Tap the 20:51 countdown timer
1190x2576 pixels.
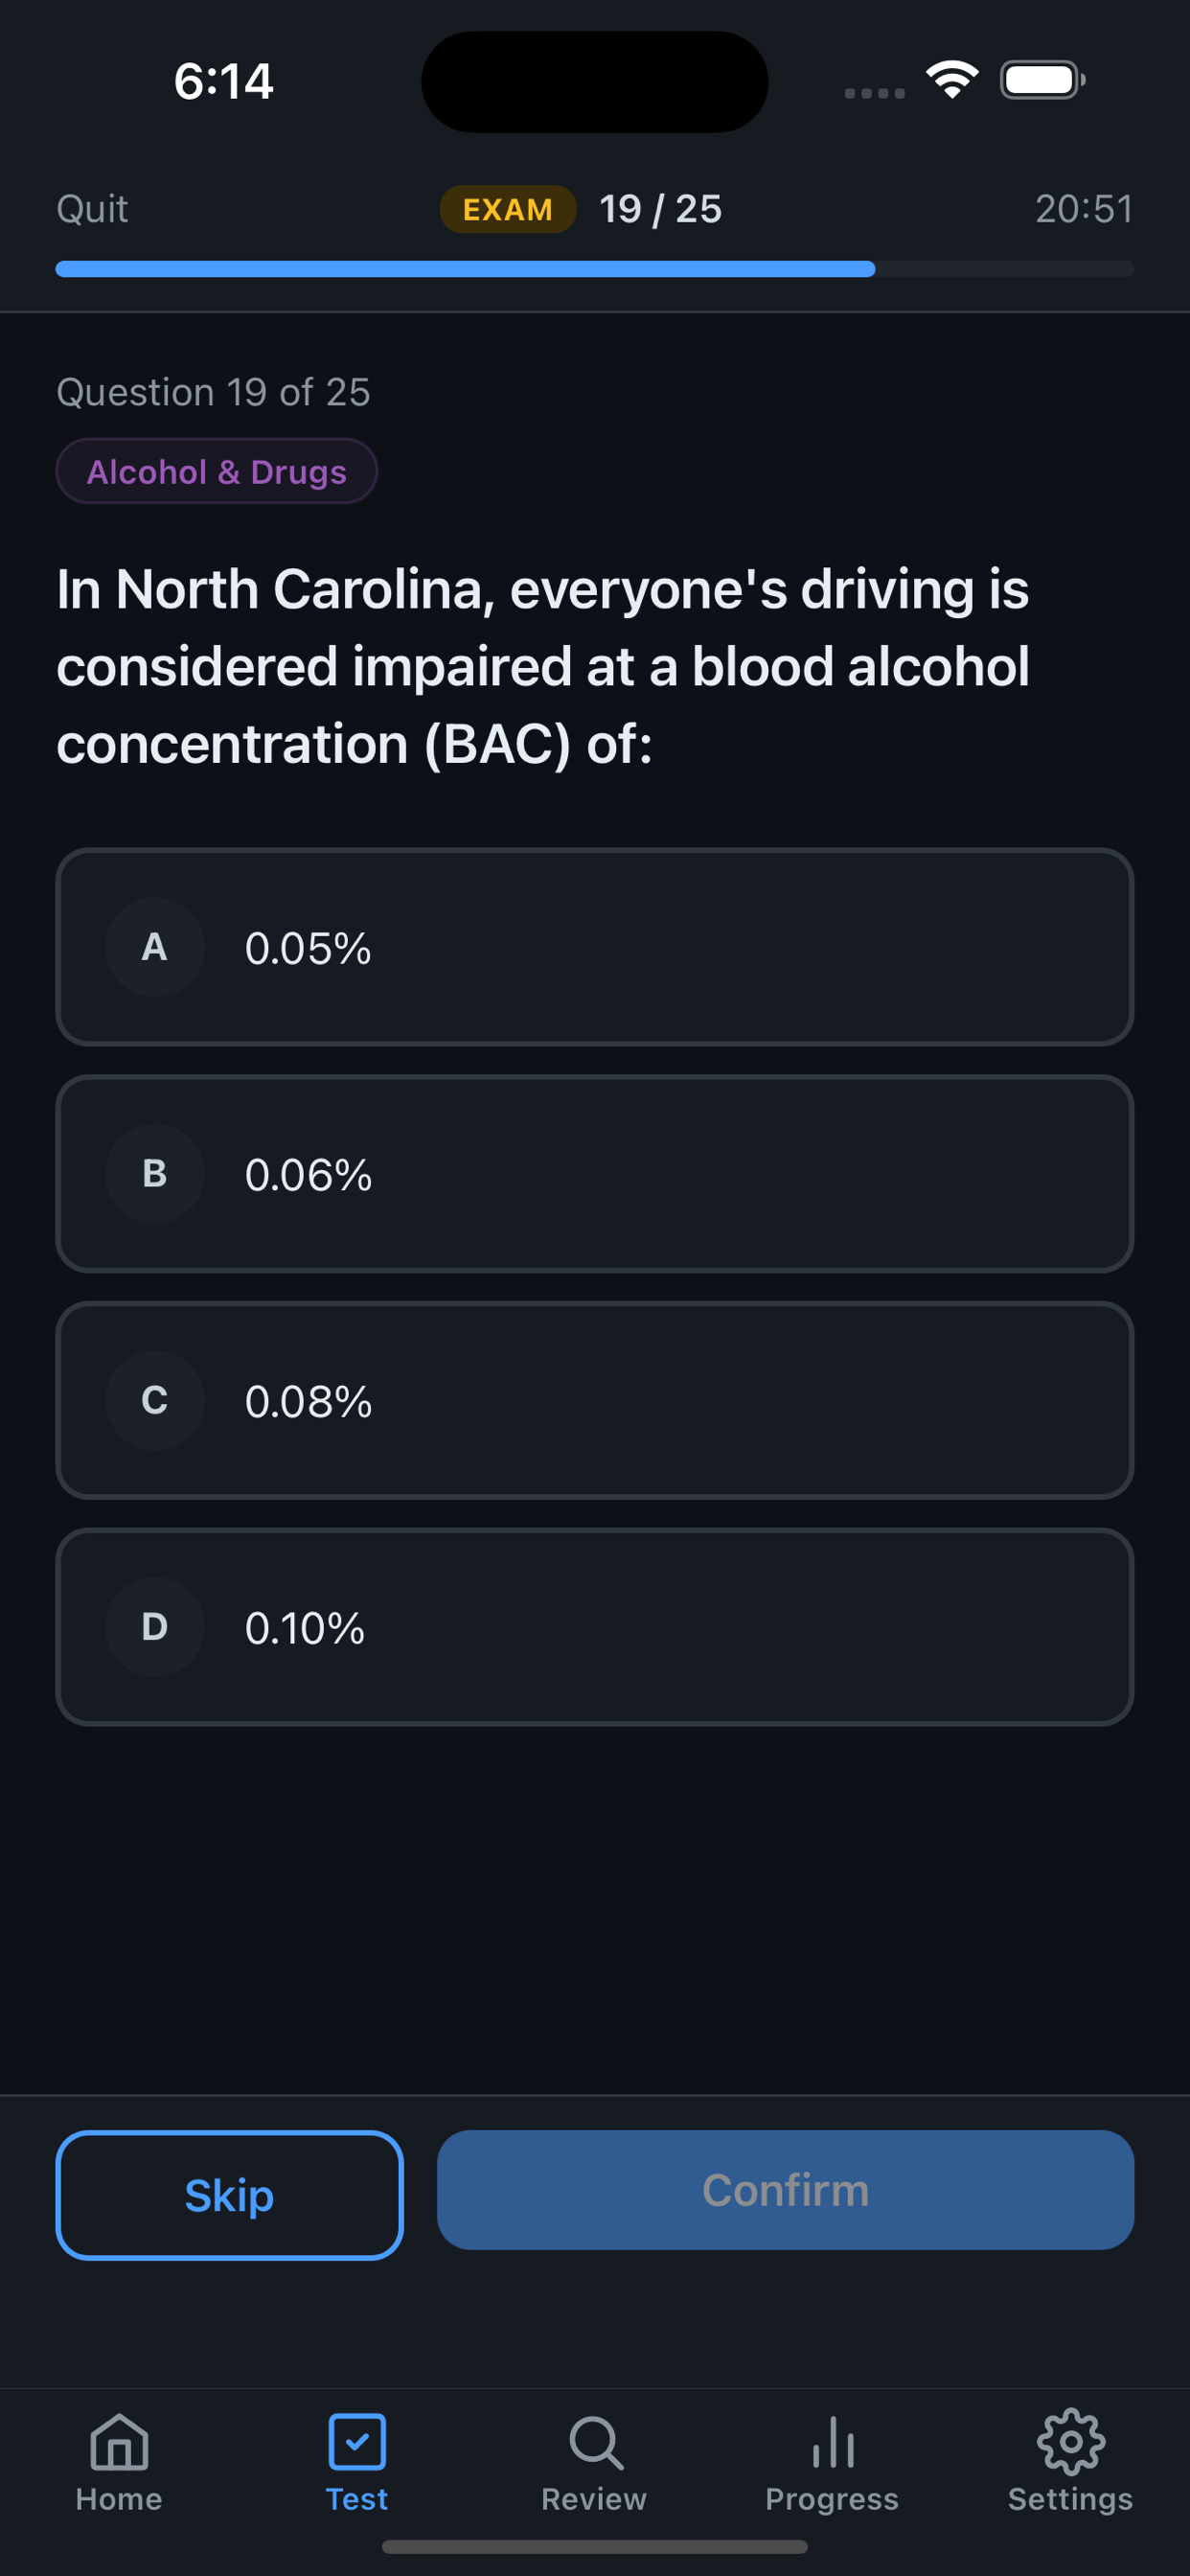click(x=1084, y=209)
